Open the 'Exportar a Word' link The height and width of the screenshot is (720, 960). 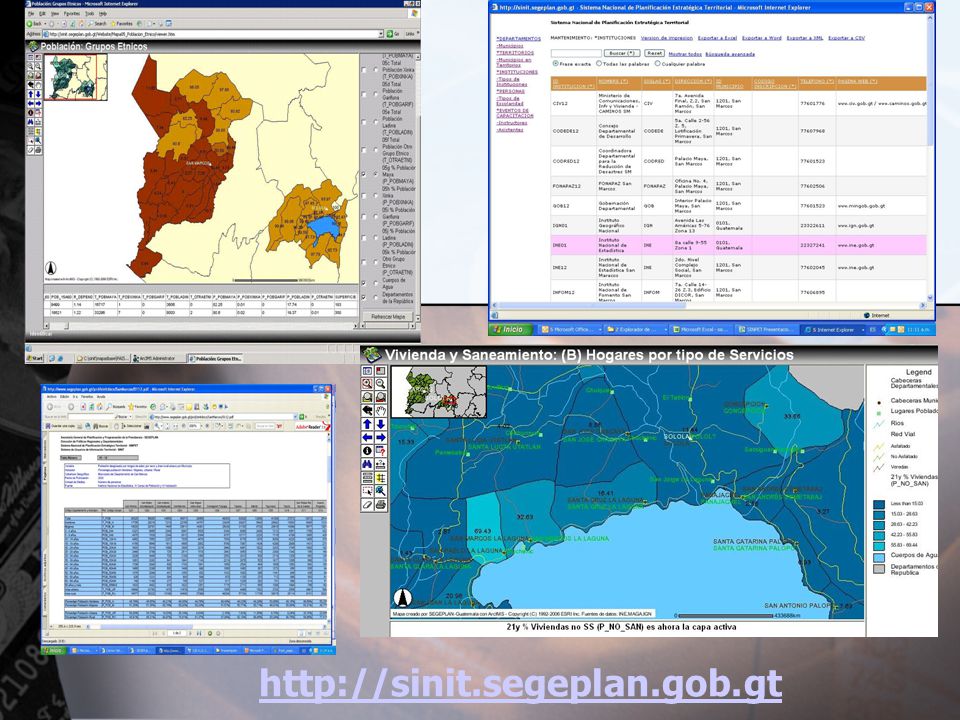point(762,38)
